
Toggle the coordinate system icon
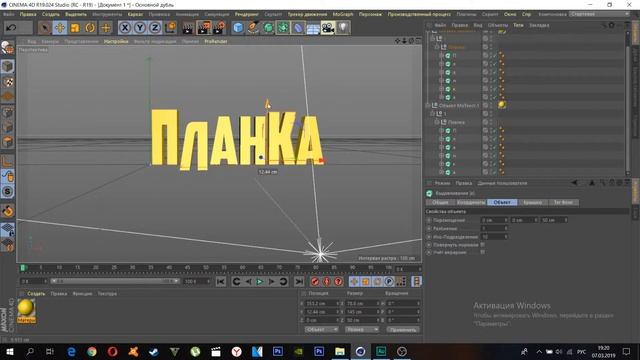point(170,28)
